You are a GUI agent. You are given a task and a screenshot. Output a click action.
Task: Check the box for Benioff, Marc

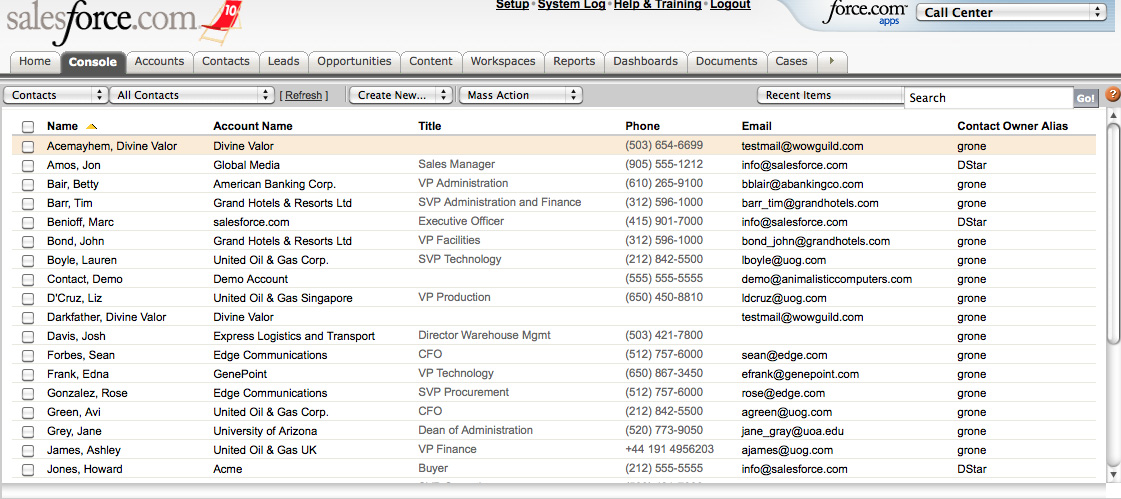[x=28, y=222]
